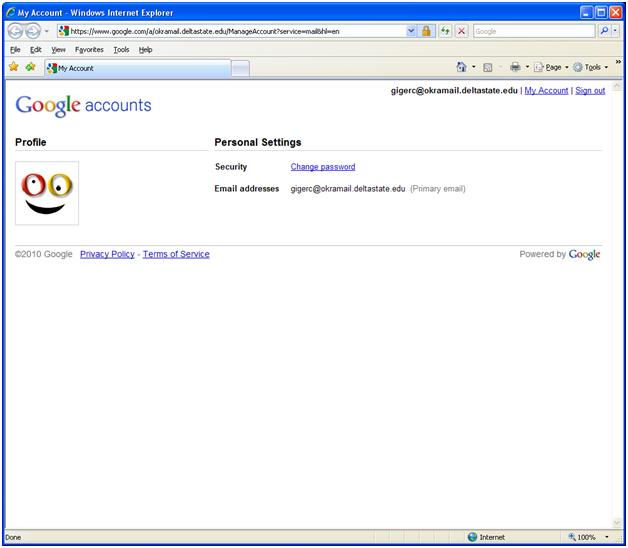Click the My Account link
628x548 pixels.
(x=546, y=91)
